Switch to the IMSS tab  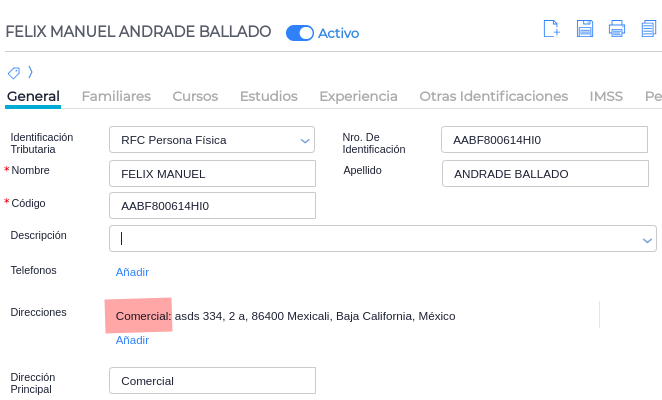(606, 97)
